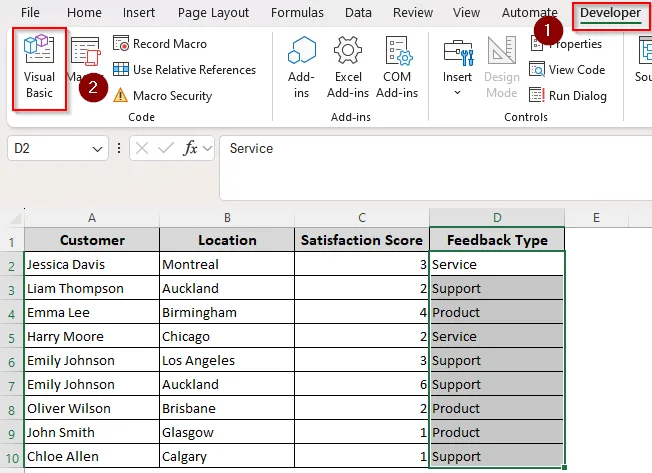Screen dimensions: 652x473
Task: Click the Birmingham cell
Action: pyautogui.click(x=227, y=312)
